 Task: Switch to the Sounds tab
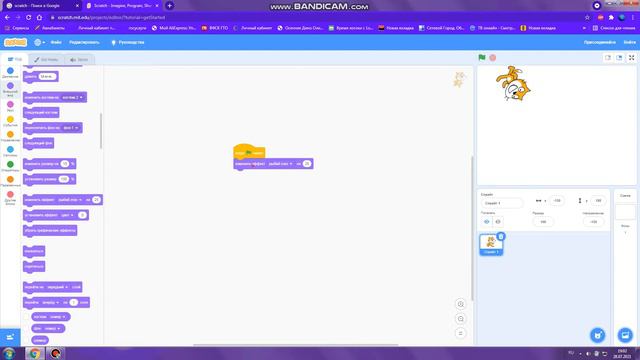pyautogui.click(x=79, y=60)
